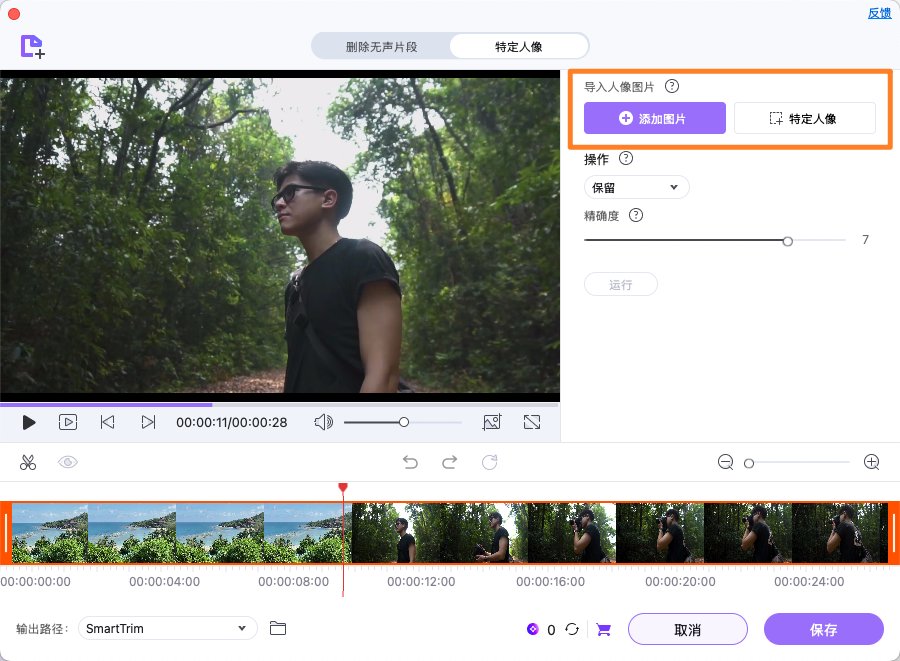Mute the speaker icon in playback bar

click(x=322, y=422)
